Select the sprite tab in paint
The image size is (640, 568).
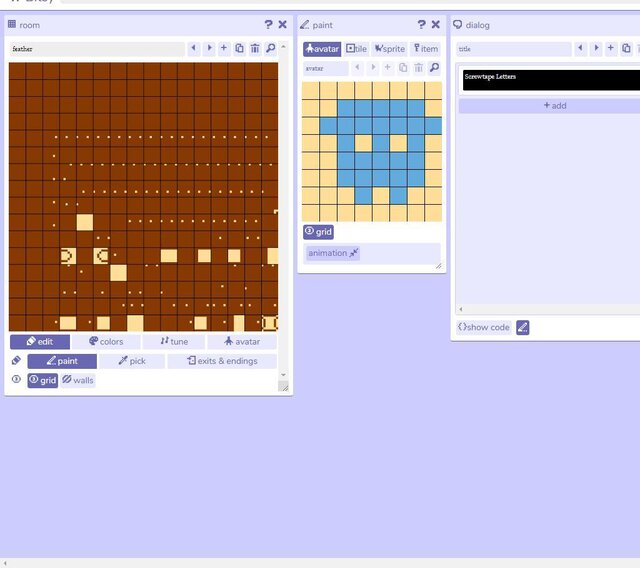390,48
